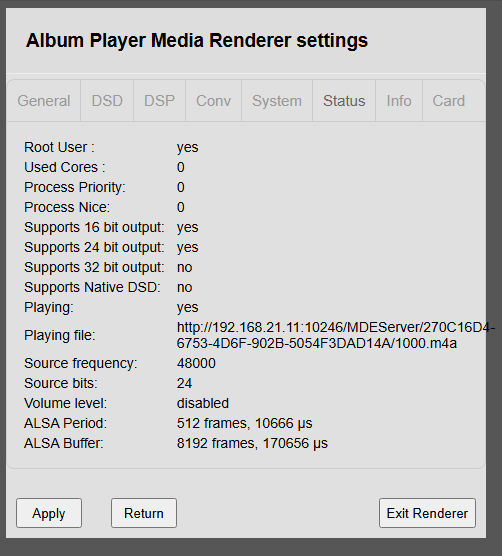
Task: Switch to the General tab
Action: pyautogui.click(x=44, y=101)
